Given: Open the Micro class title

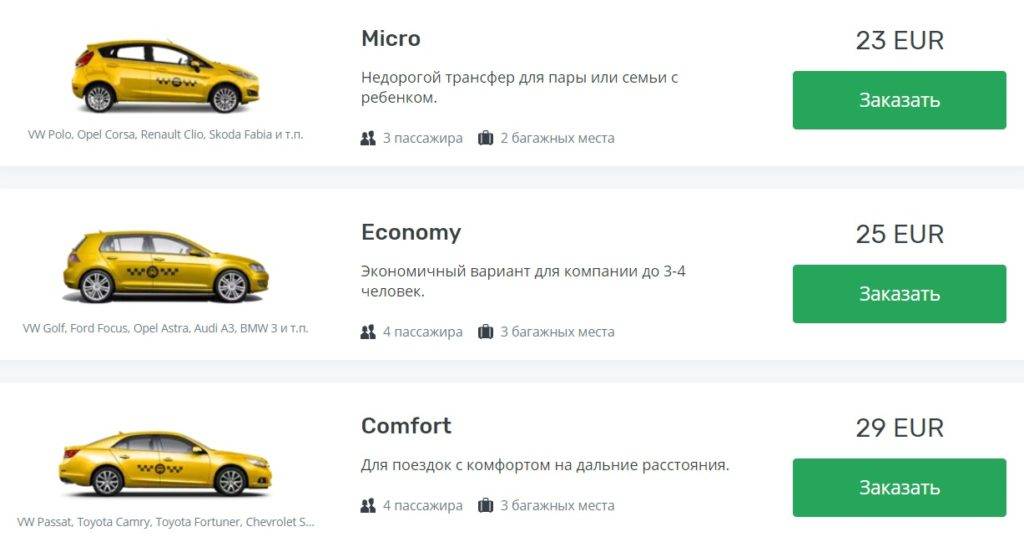Looking at the screenshot, I should point(390,39).
